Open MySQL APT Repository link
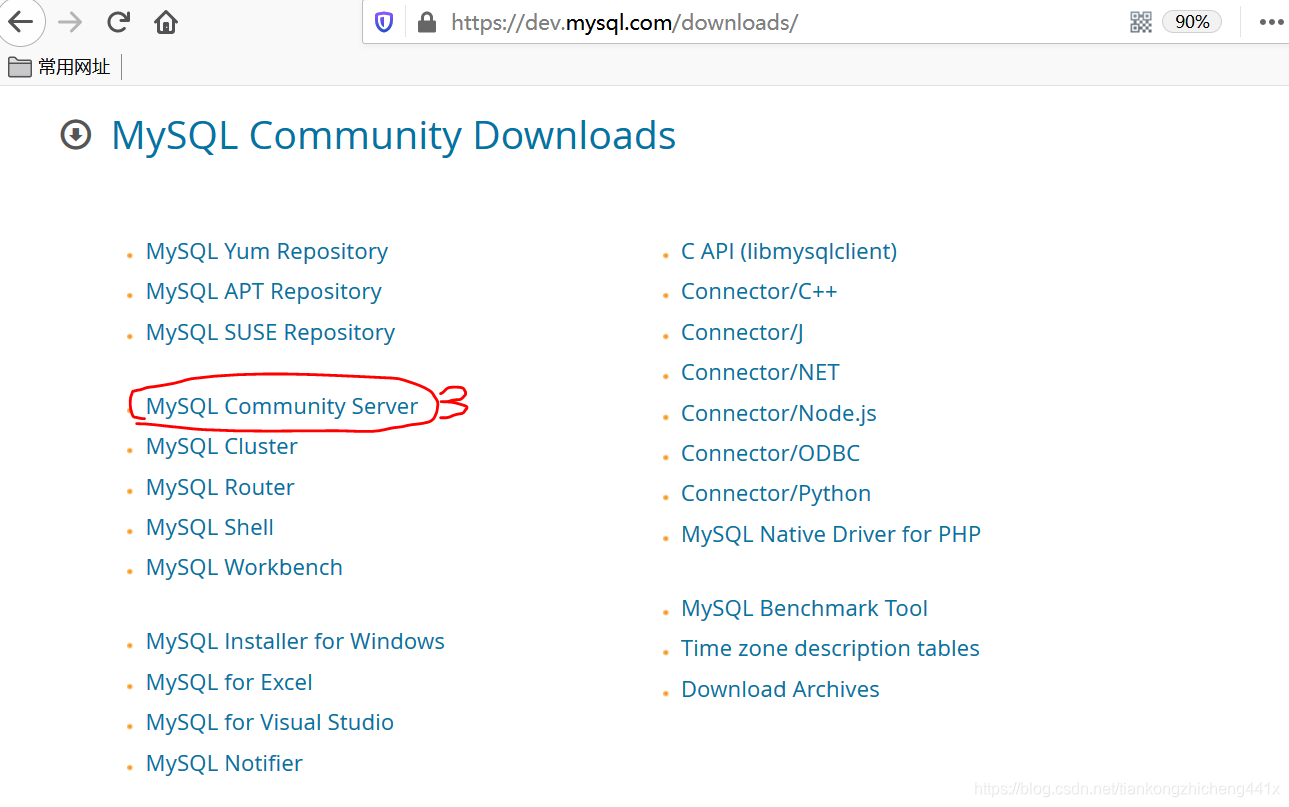The image size is (1289, 807). (x=264, y=291)
